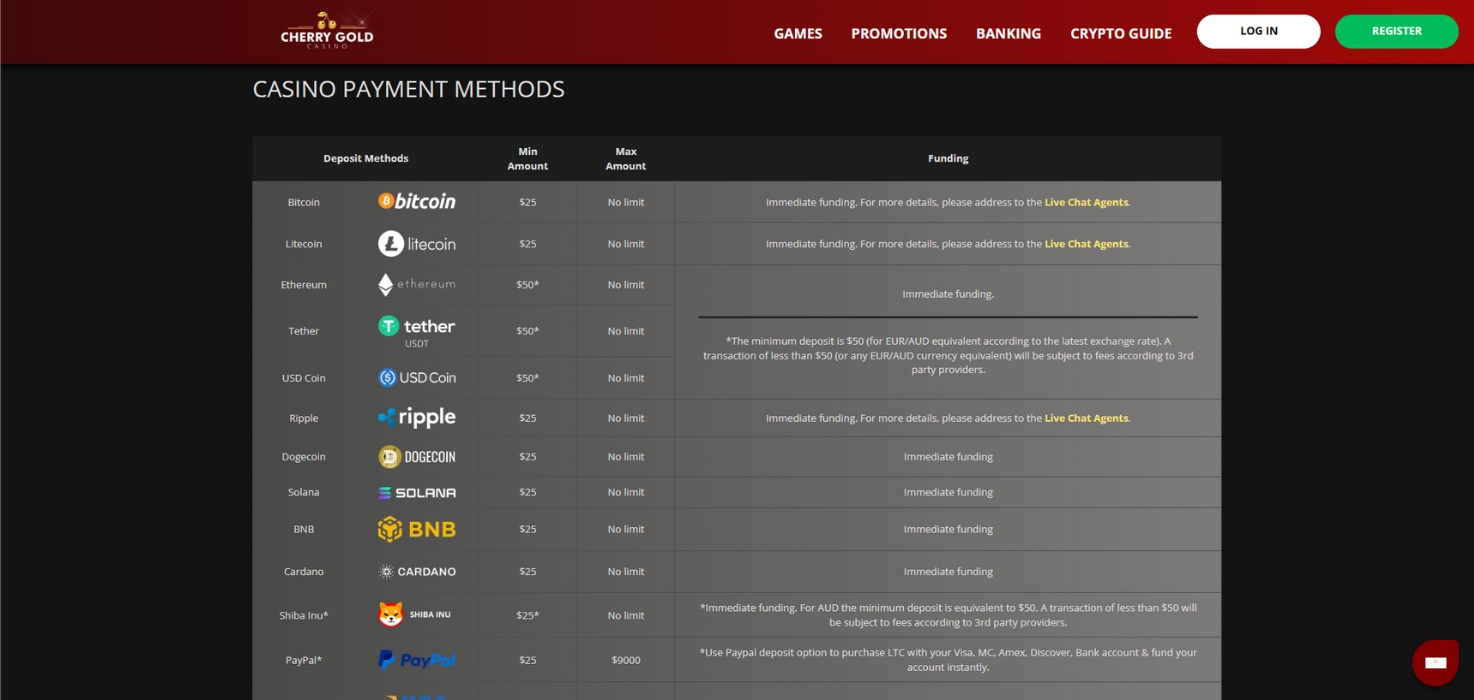Open the Crypto Guide menu item
1474x700 pixels.
[x=1121, y=33]
